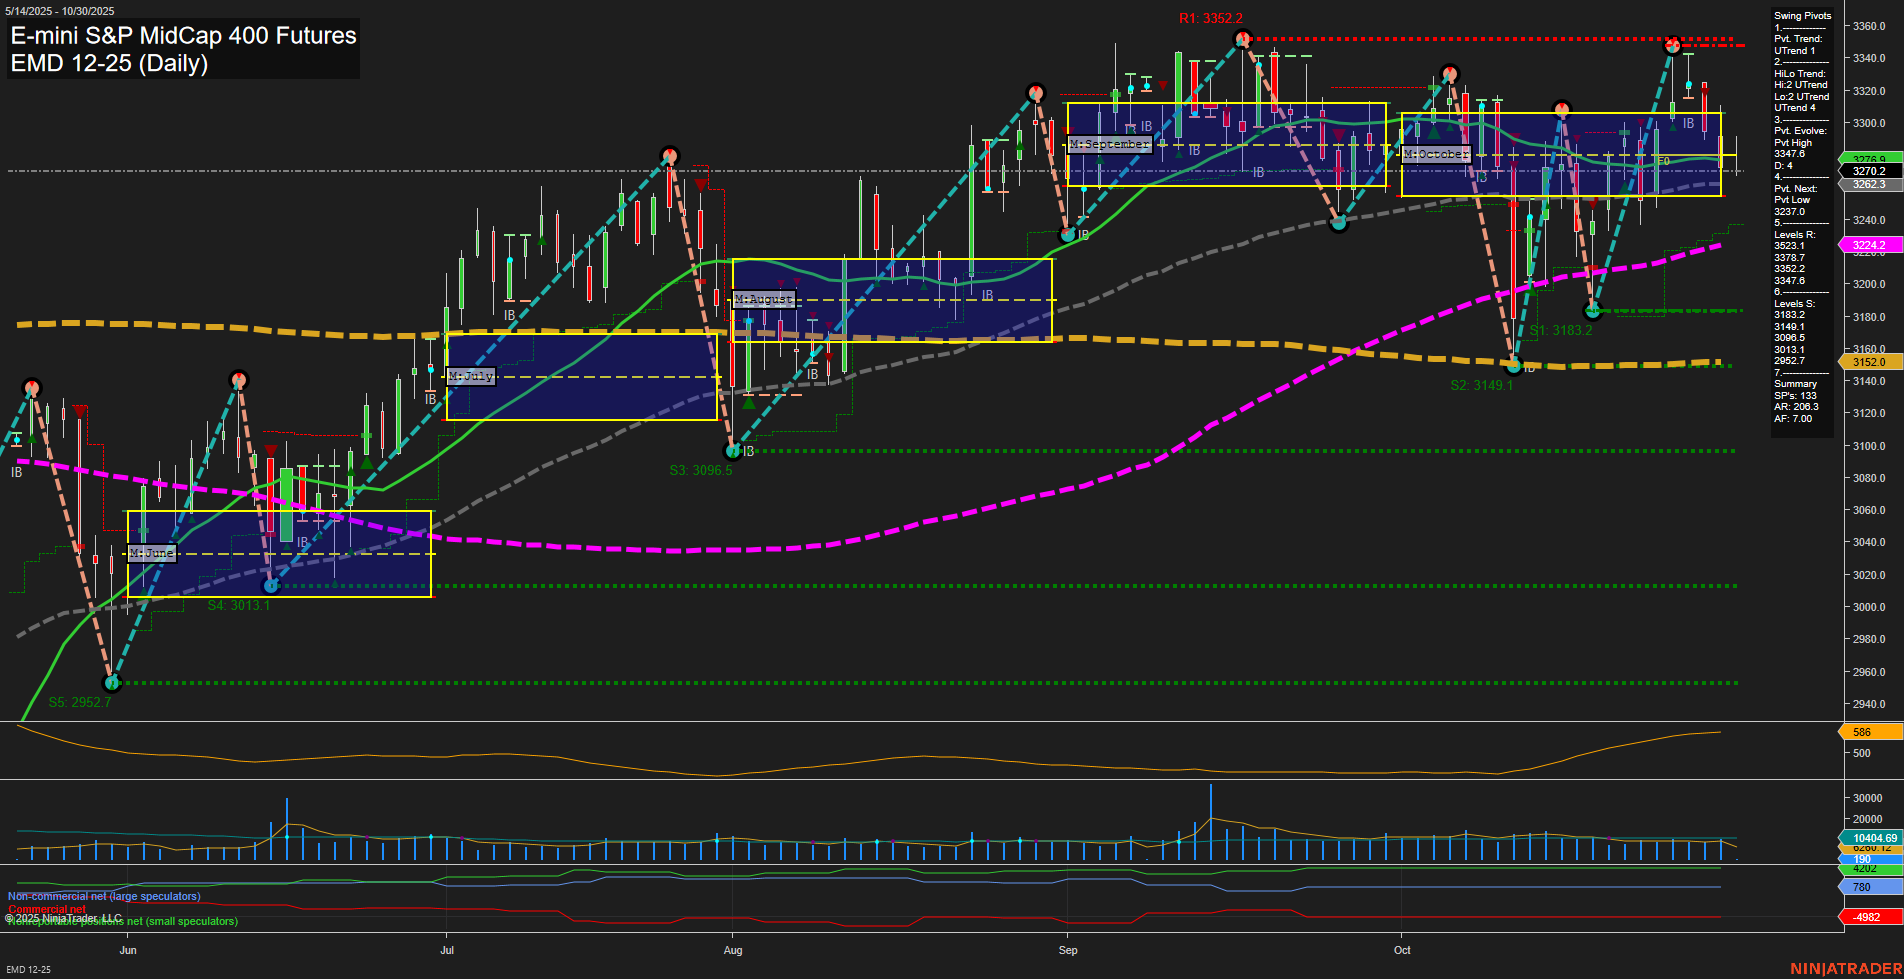Viewport: 1904px width, 979px height.
Task: Click the chart title EMD 12-25 (Daily)
Action: [x=110, y=65]
